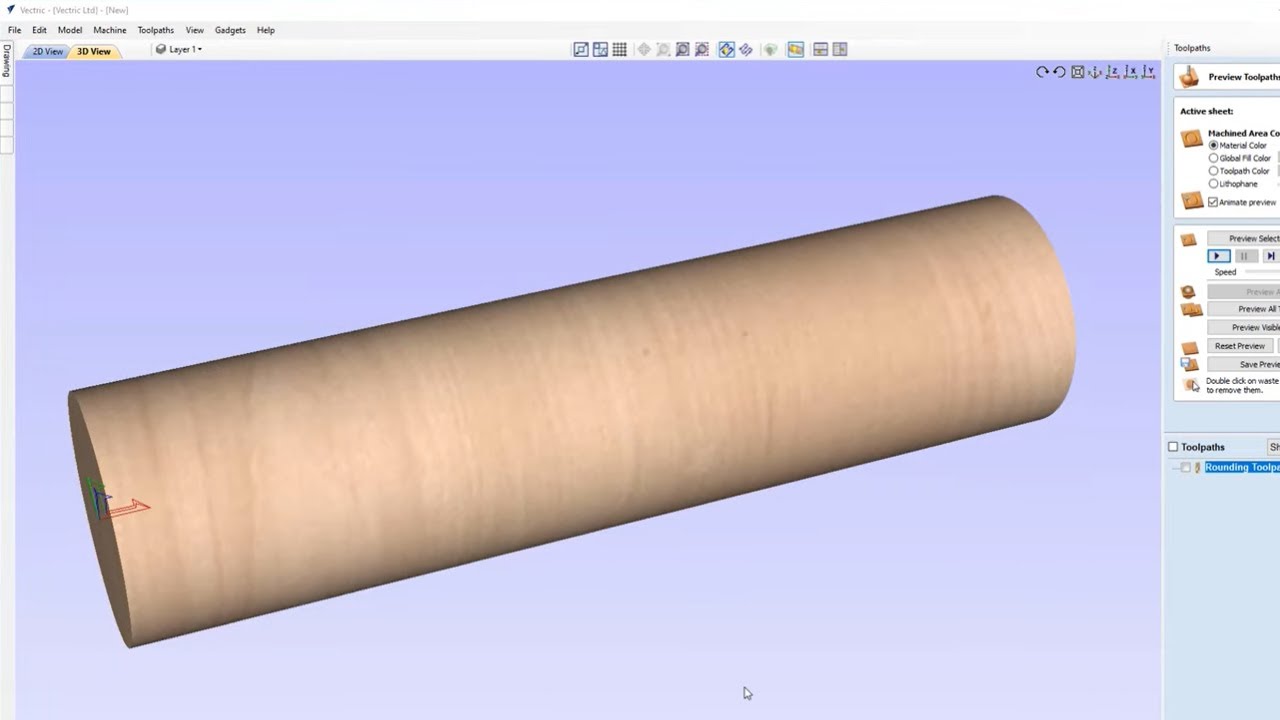Click the Preview Selected Toolpath button
Image resolution: width=1280 pixels, height=720 pixels.
click(1243, 239)
